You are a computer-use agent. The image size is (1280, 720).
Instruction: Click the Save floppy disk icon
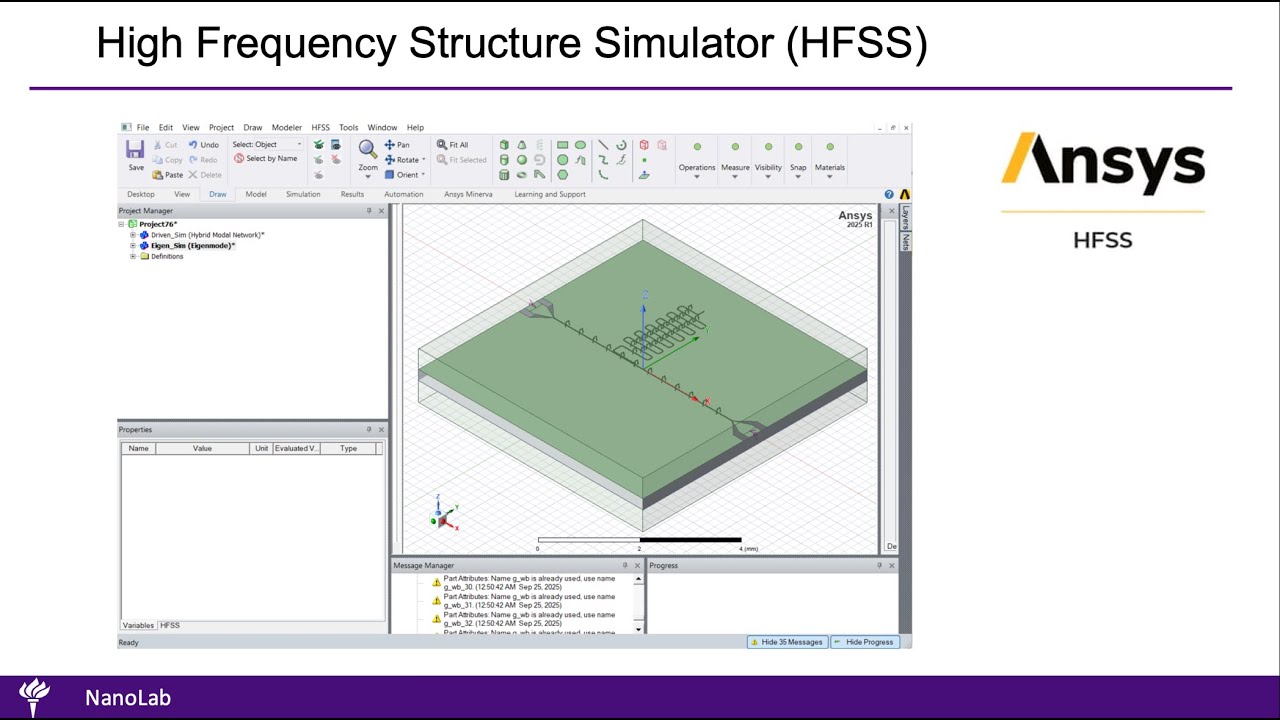pyautogui.click(x=135, y=150)
